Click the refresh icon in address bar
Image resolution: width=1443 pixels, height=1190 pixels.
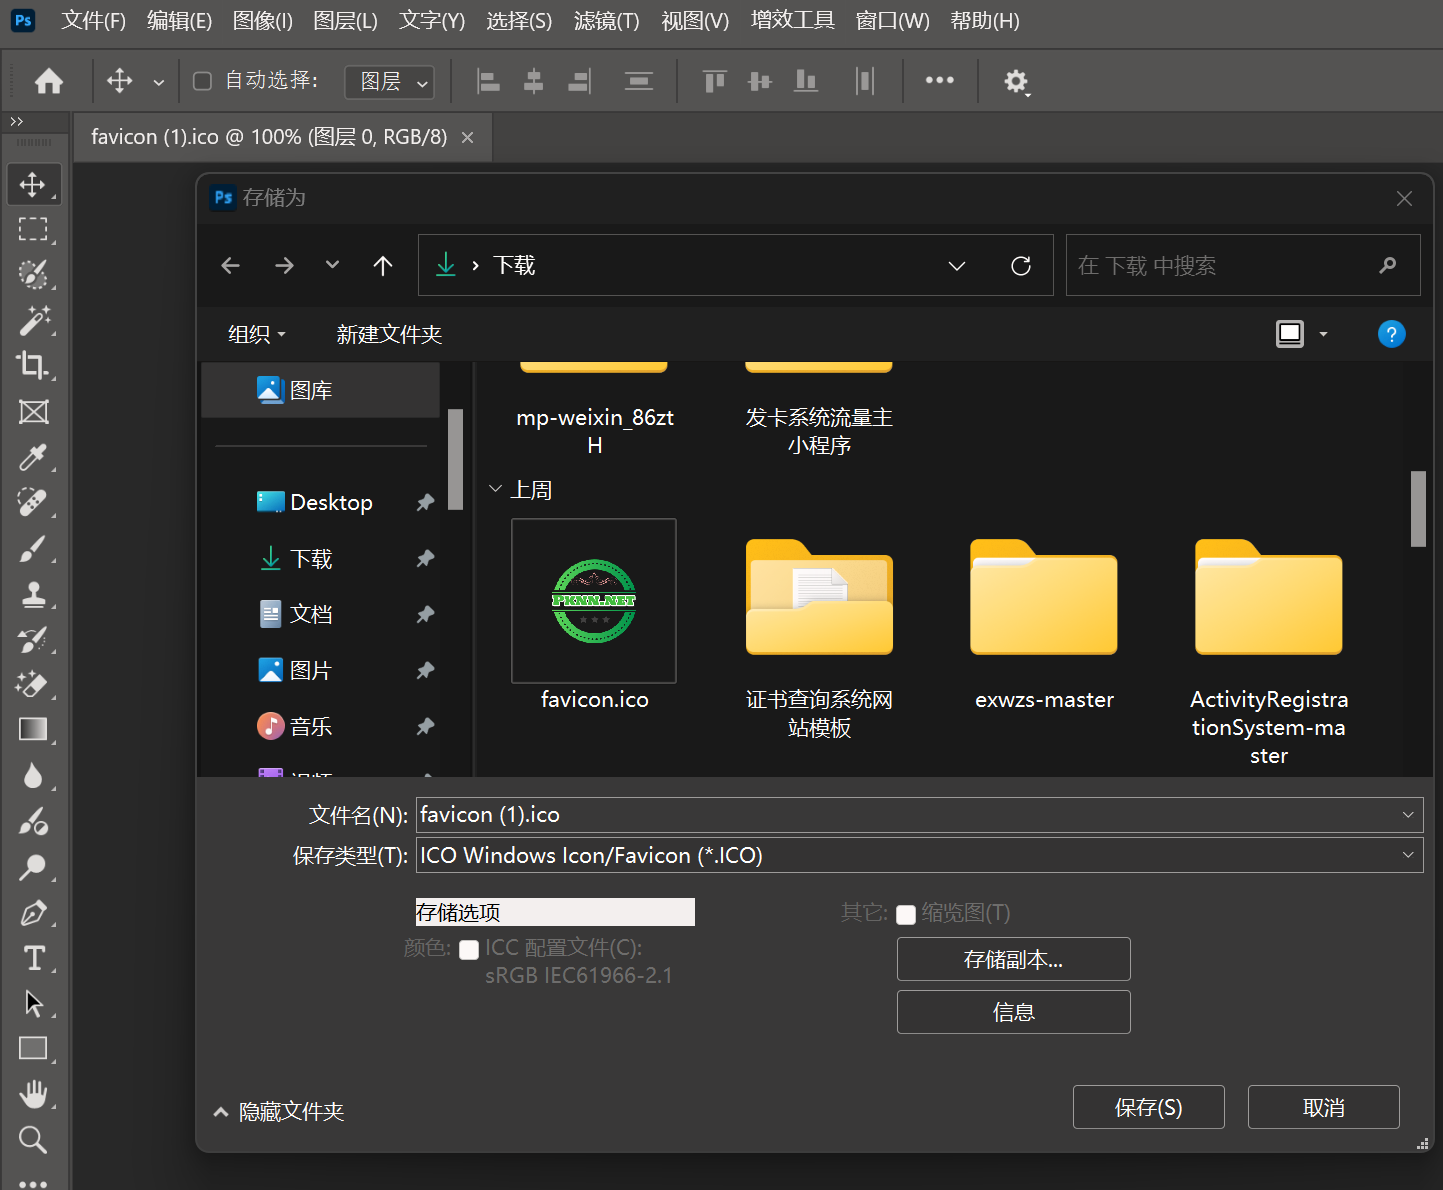coord(1021,265)
